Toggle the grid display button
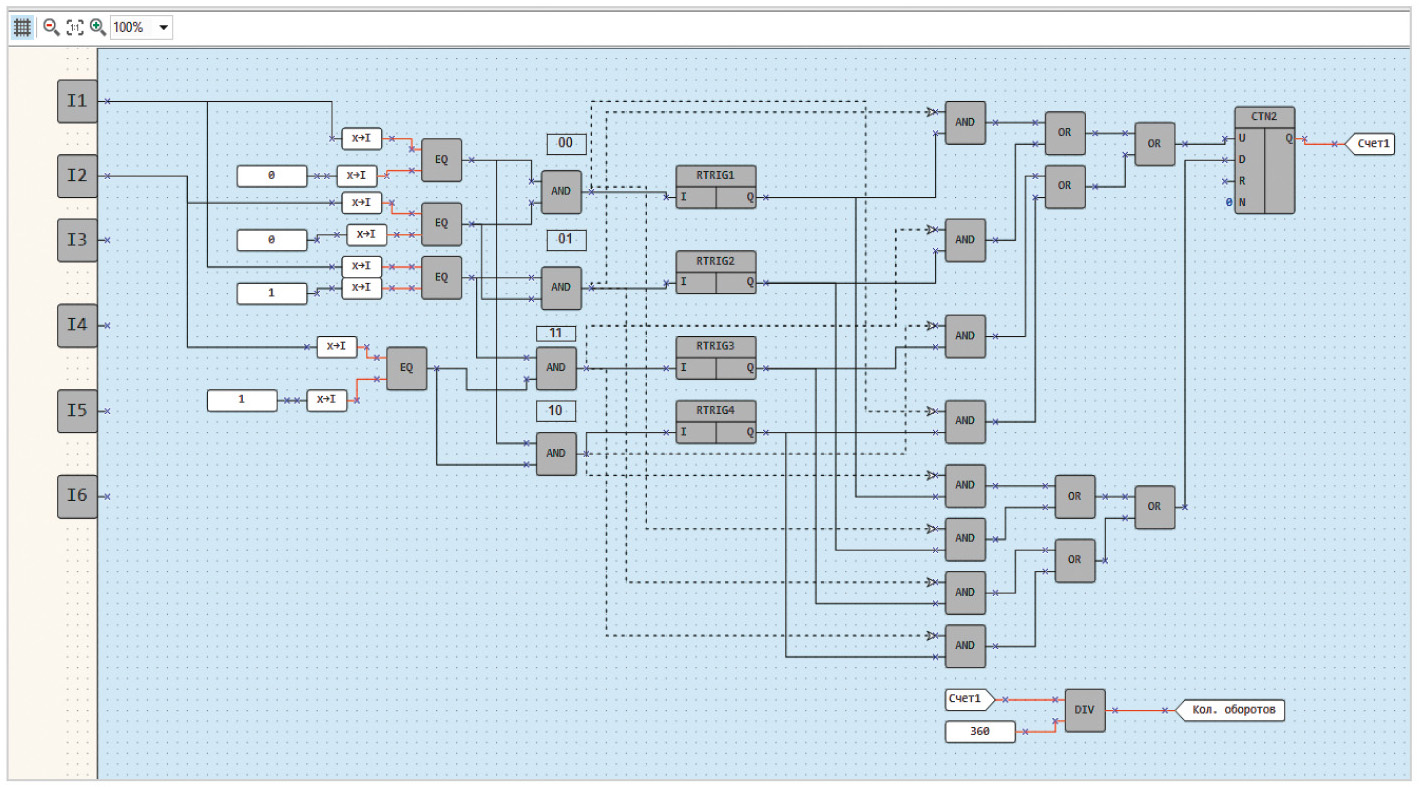1419x787 pixels. [22, 27]
